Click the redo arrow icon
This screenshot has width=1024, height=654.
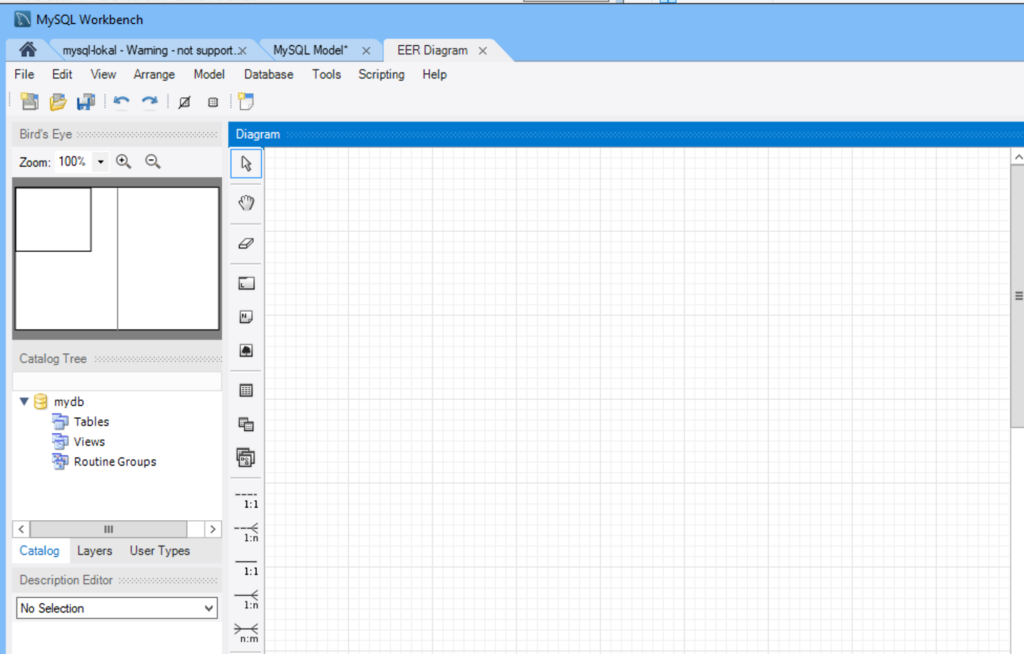click(150, 102)
